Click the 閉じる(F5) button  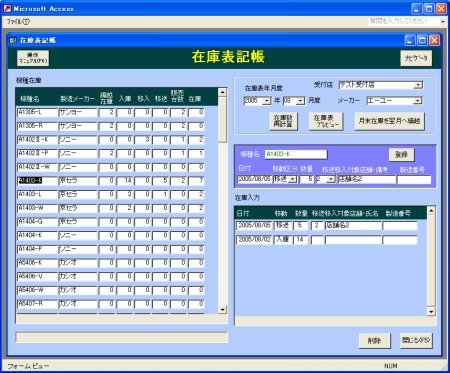click(416, 340)
